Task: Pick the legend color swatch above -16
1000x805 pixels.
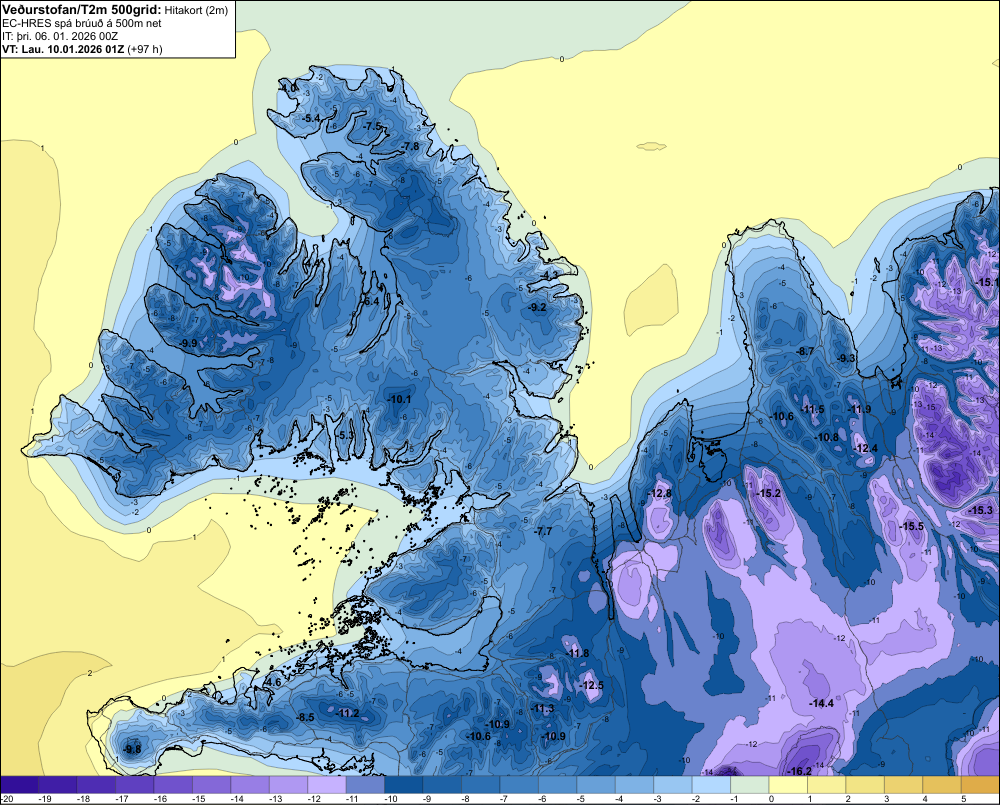Action: (173, 785)
